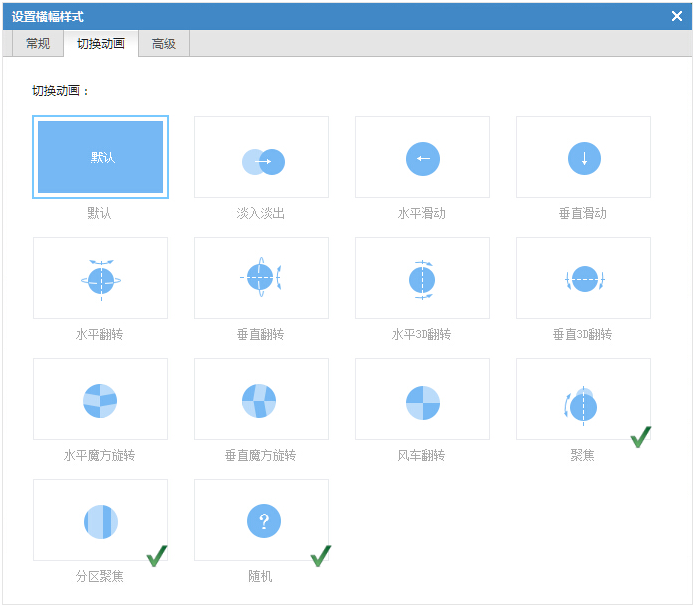Viewport: 696px width, 608px height.
Task: Select the 默认 default animation thumbnail
Action: [x=100, y=157]
